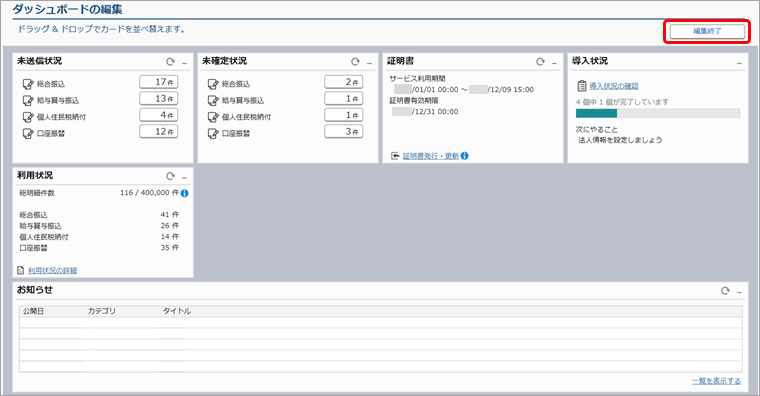Click the export icon before 証明書発行・更新
This screenshot has height=396, width=760.
tap(395, 156)
